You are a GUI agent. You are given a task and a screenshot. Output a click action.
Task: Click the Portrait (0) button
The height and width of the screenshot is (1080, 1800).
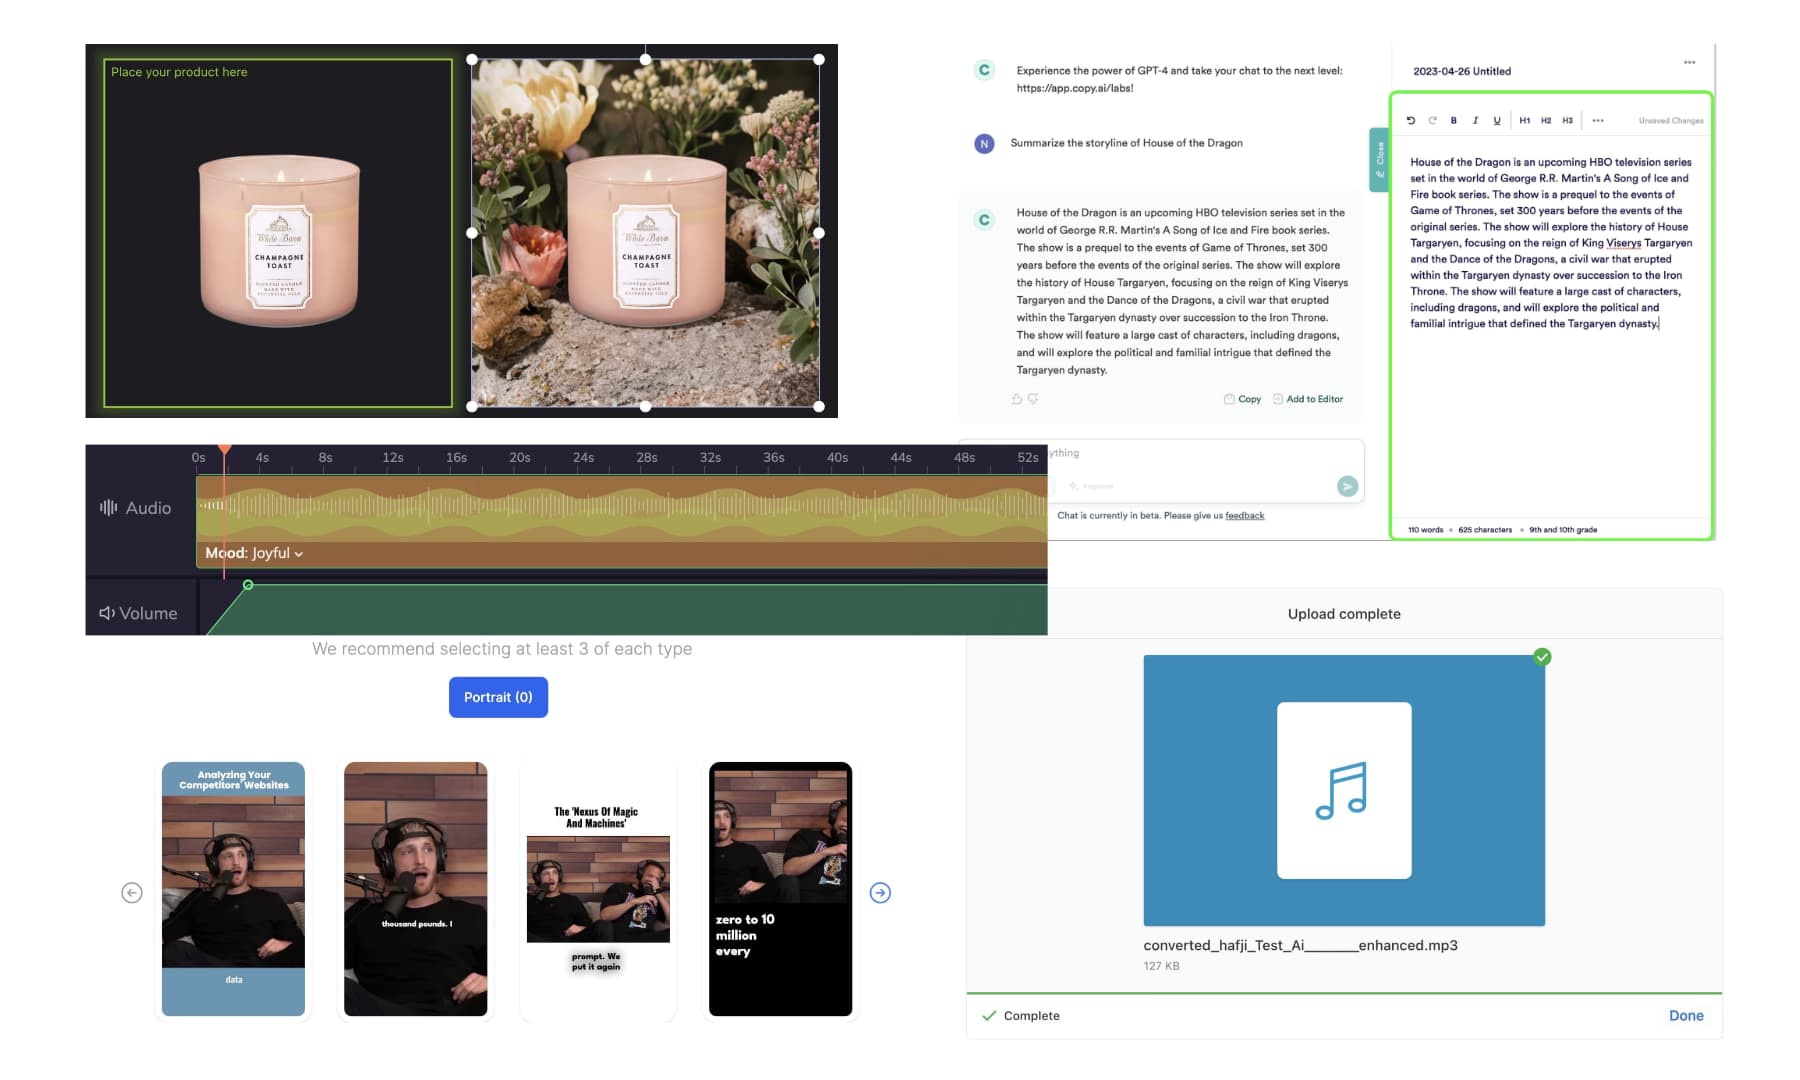point(498,697)
